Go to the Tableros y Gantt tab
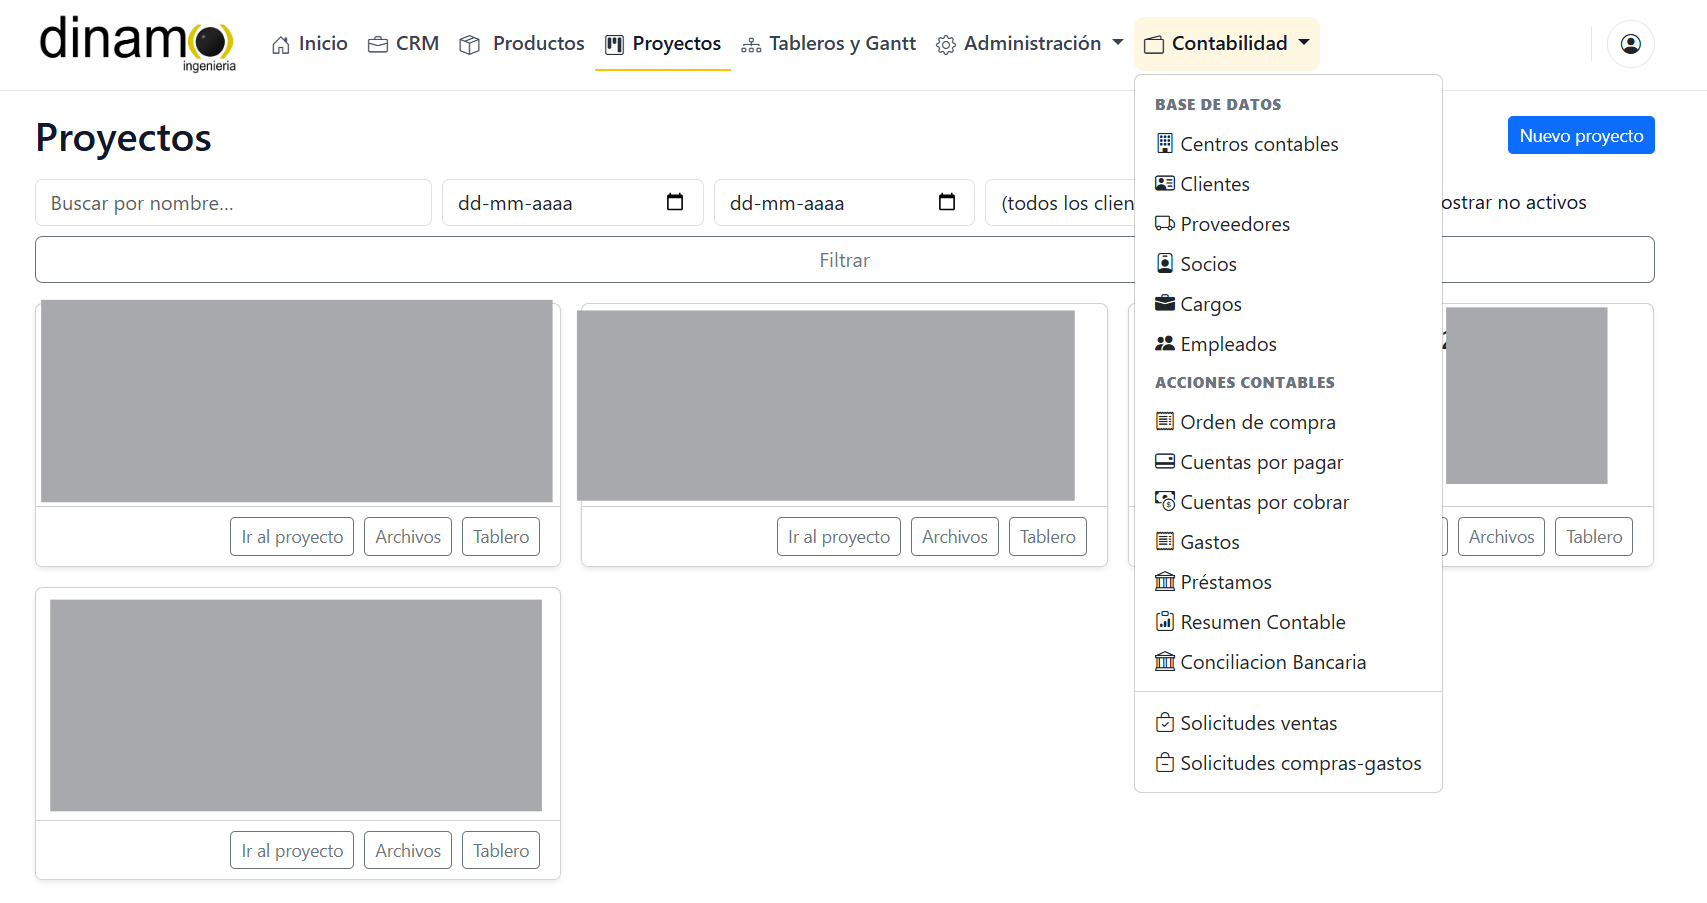 [x=829, y=44]
